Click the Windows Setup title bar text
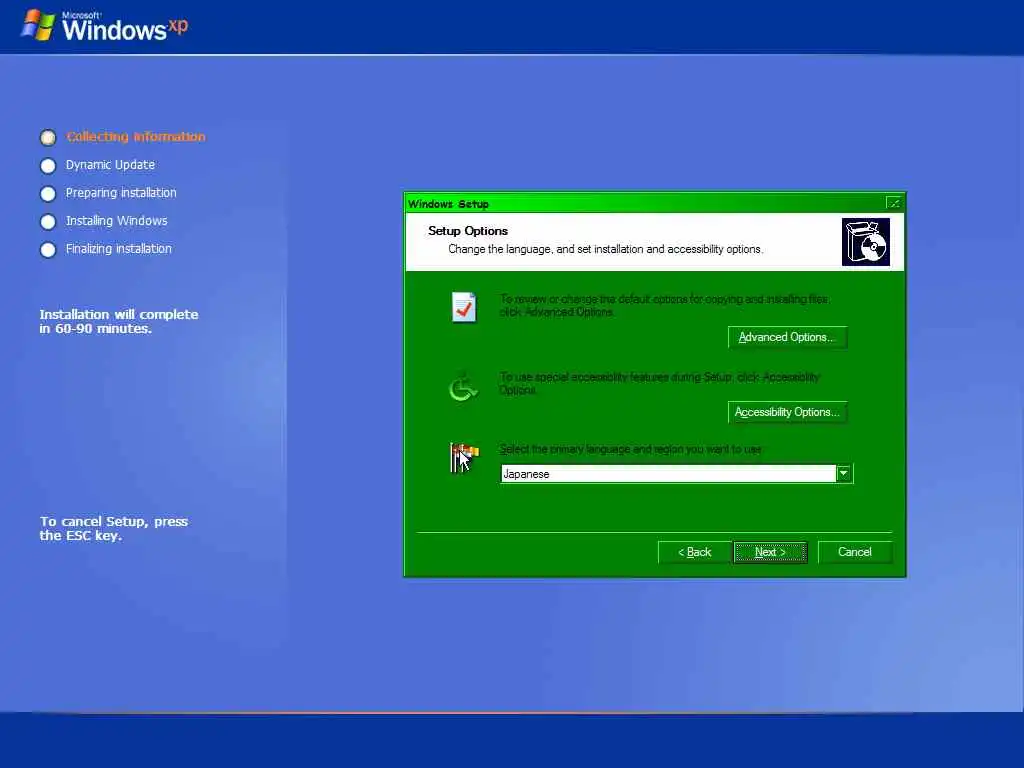Screen dimensions: 1024x768 (x=448, y=204)
